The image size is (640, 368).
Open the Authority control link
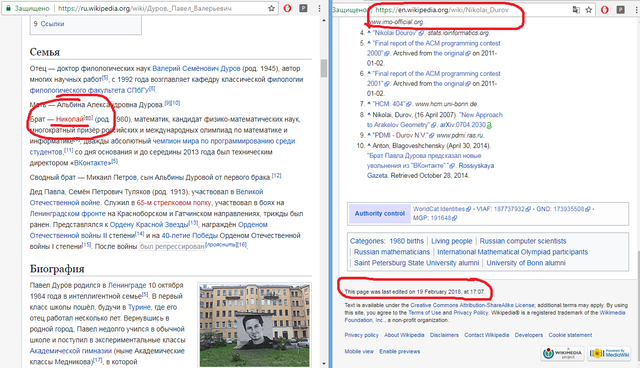pyautogui.click(x=380, y=213)
